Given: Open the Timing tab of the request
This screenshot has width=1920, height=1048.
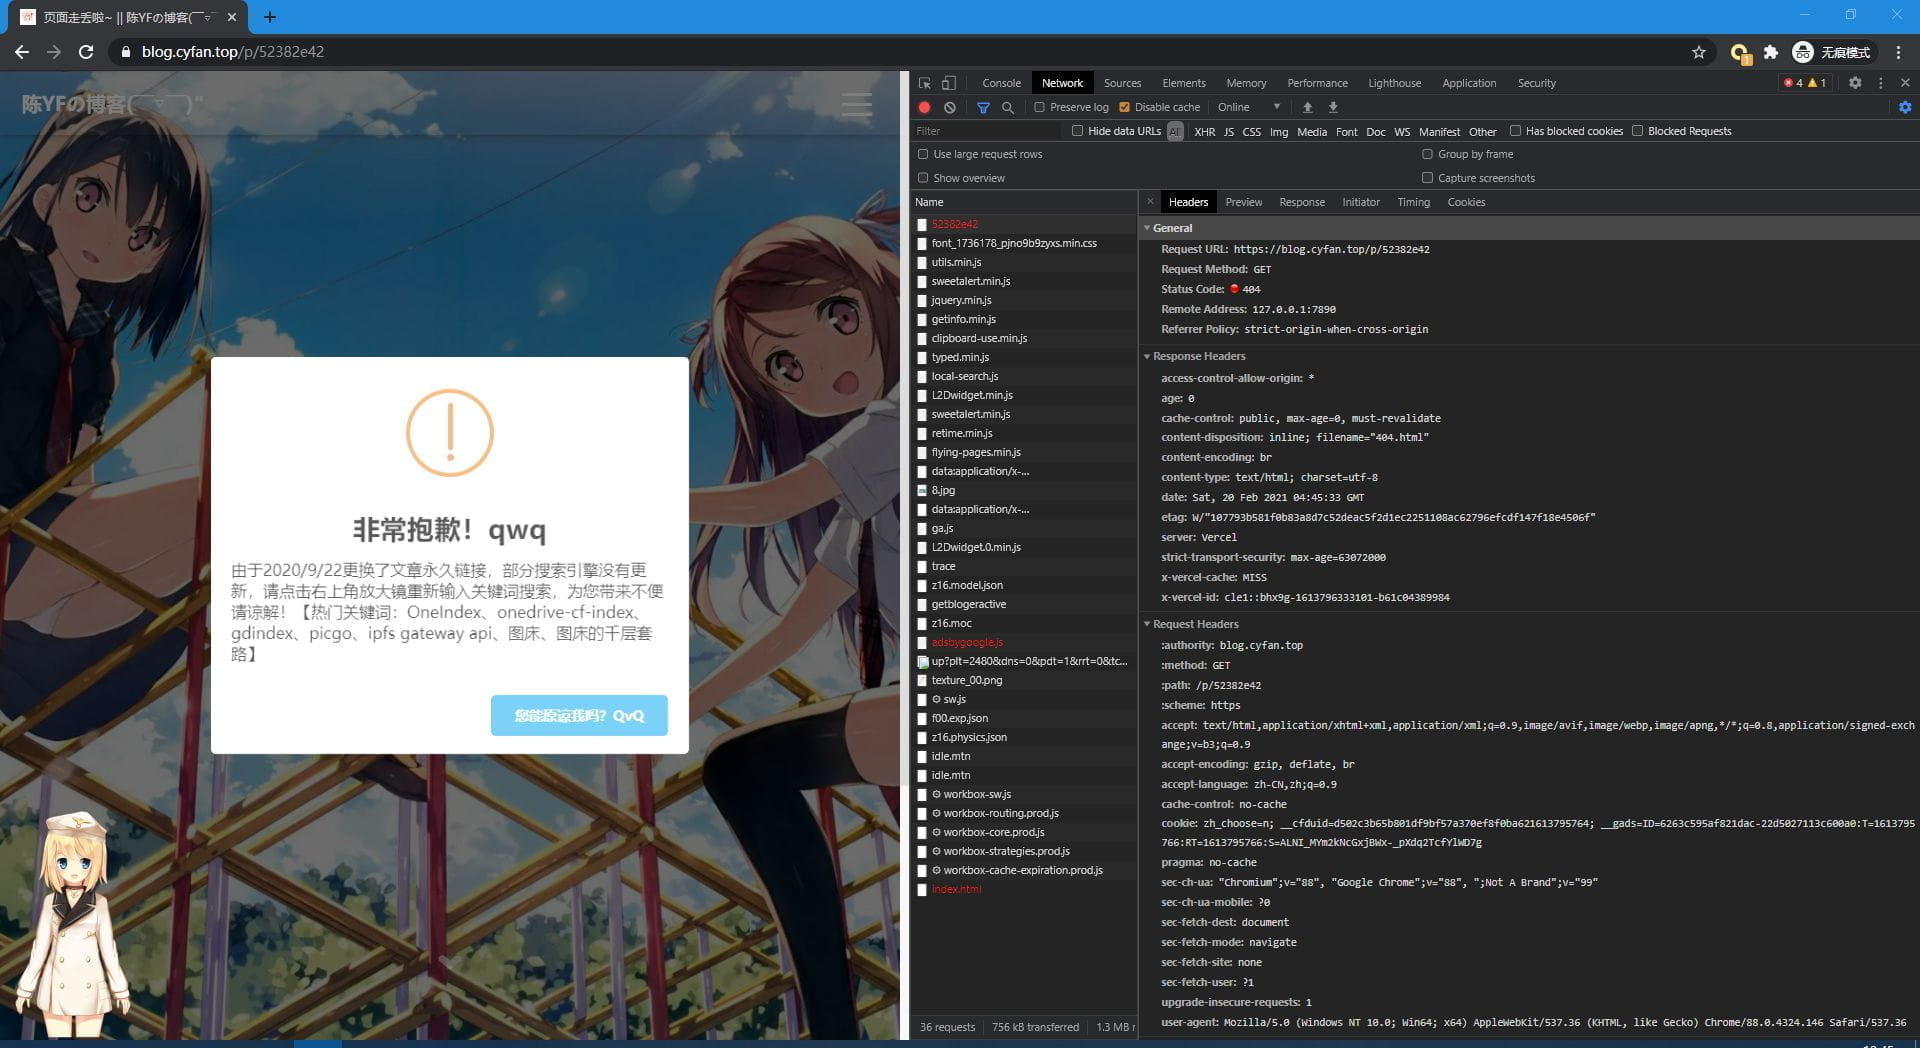Looking at the screenshot, I should (1413, 202).
